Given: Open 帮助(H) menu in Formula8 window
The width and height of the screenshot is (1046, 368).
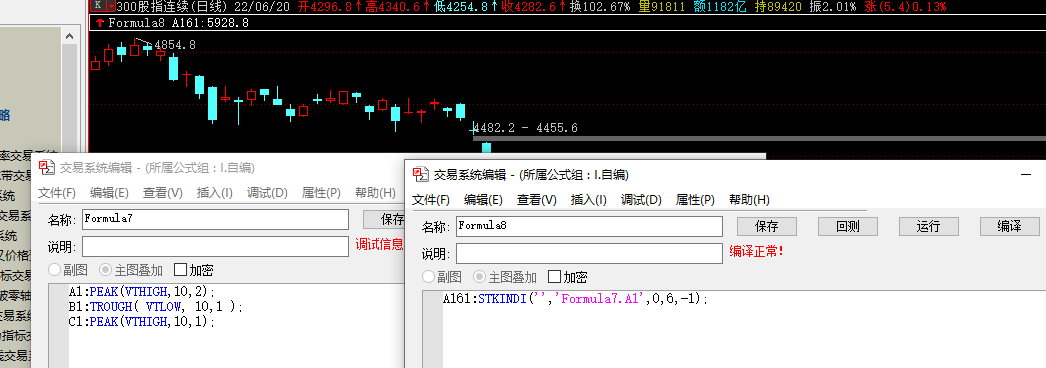Looking at the screenshot, I should 749,200.
